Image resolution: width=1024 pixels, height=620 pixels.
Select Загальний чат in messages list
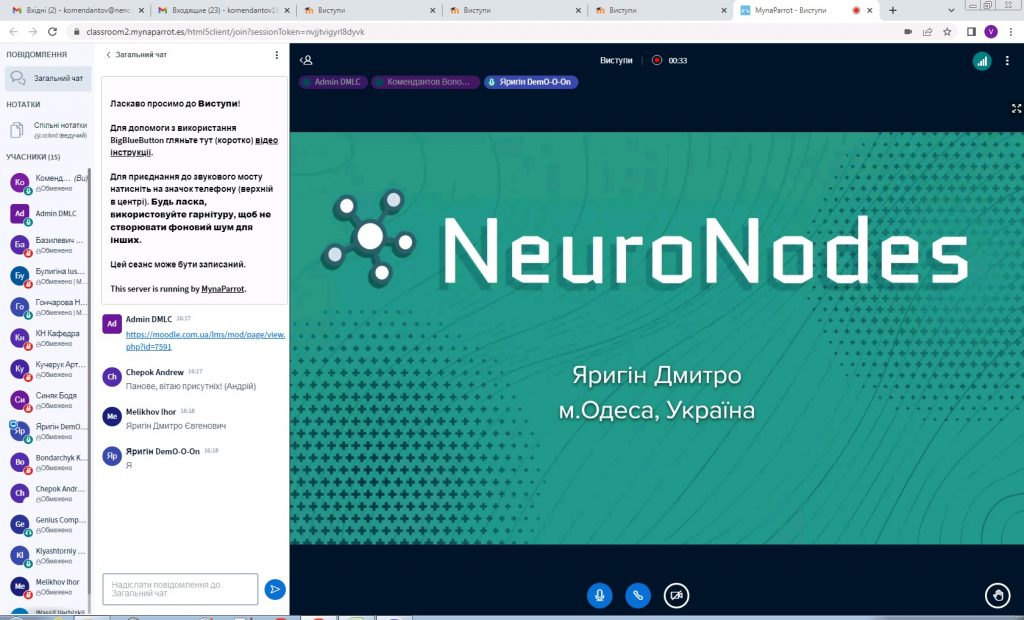coord(46,78)
